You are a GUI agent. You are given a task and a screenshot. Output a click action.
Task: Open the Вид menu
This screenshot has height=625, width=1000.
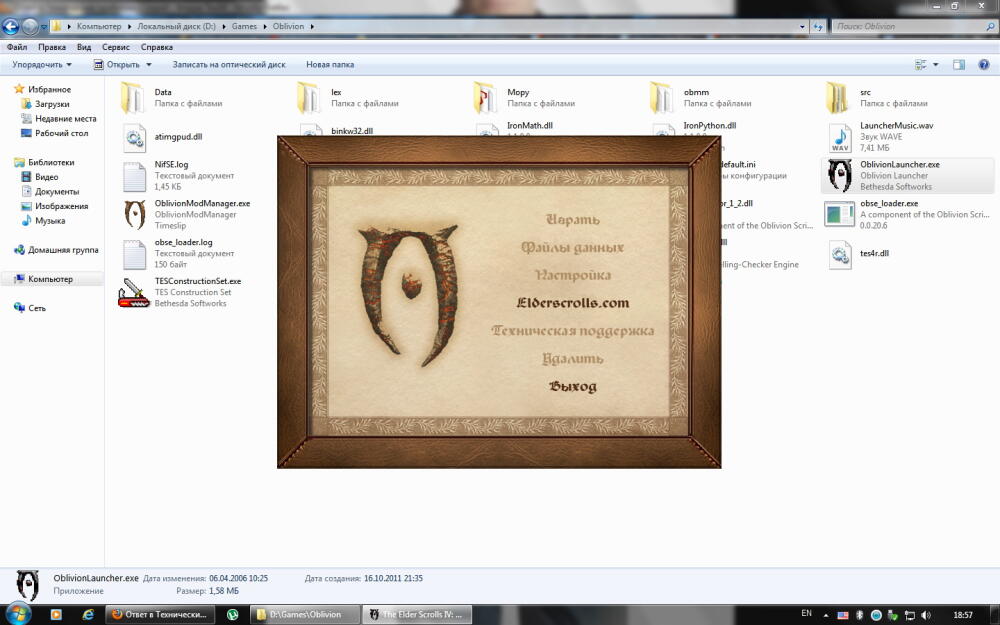click(84, 47)
